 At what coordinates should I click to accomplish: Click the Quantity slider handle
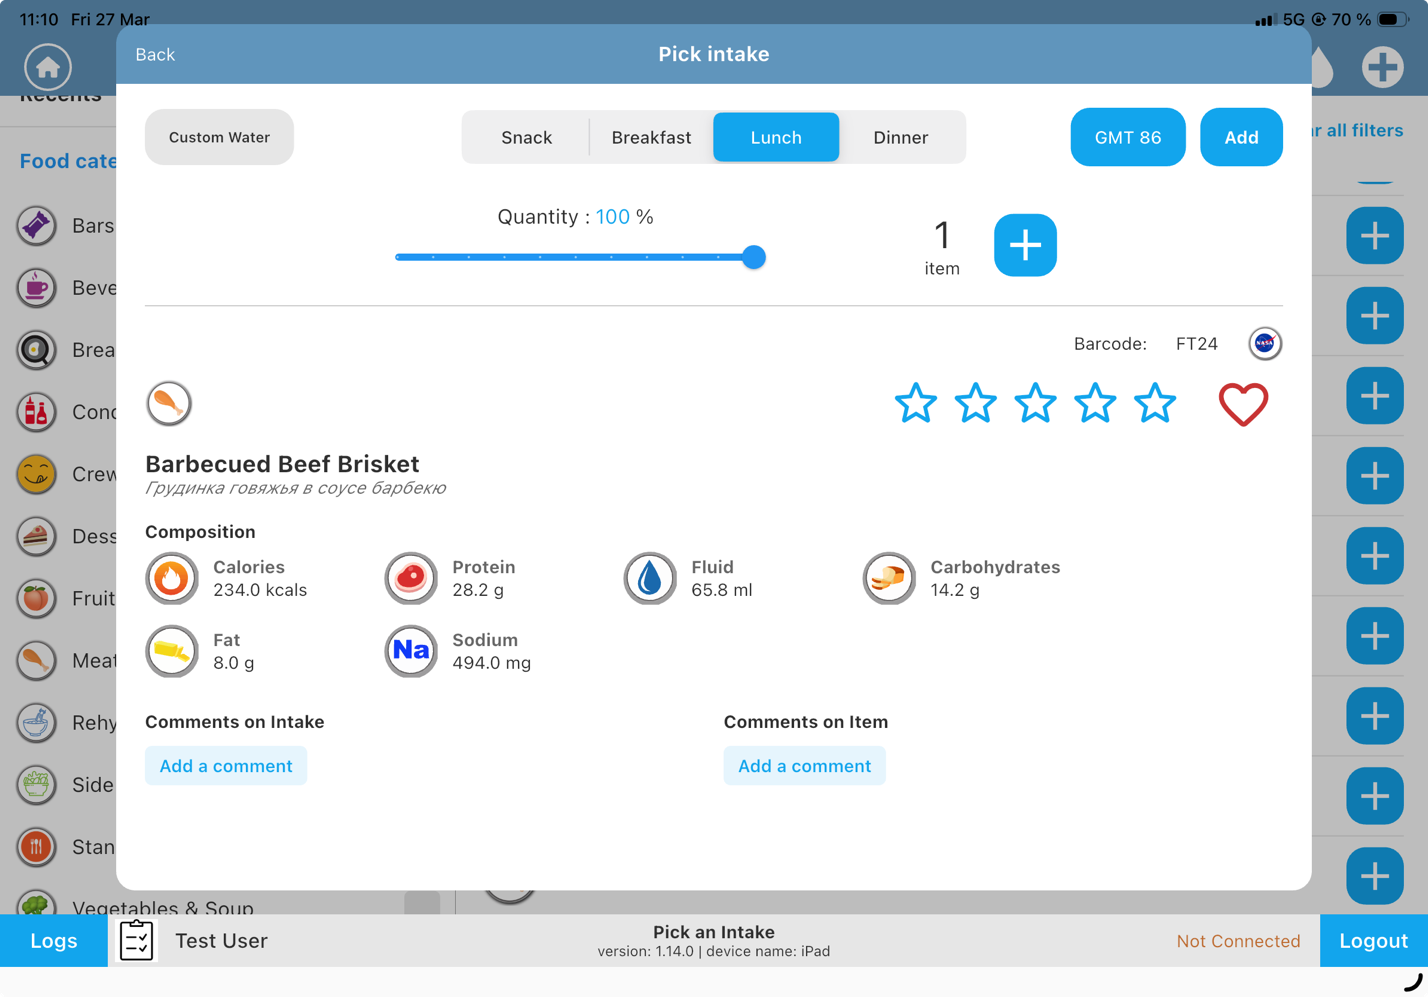click(x=754, y=257)
